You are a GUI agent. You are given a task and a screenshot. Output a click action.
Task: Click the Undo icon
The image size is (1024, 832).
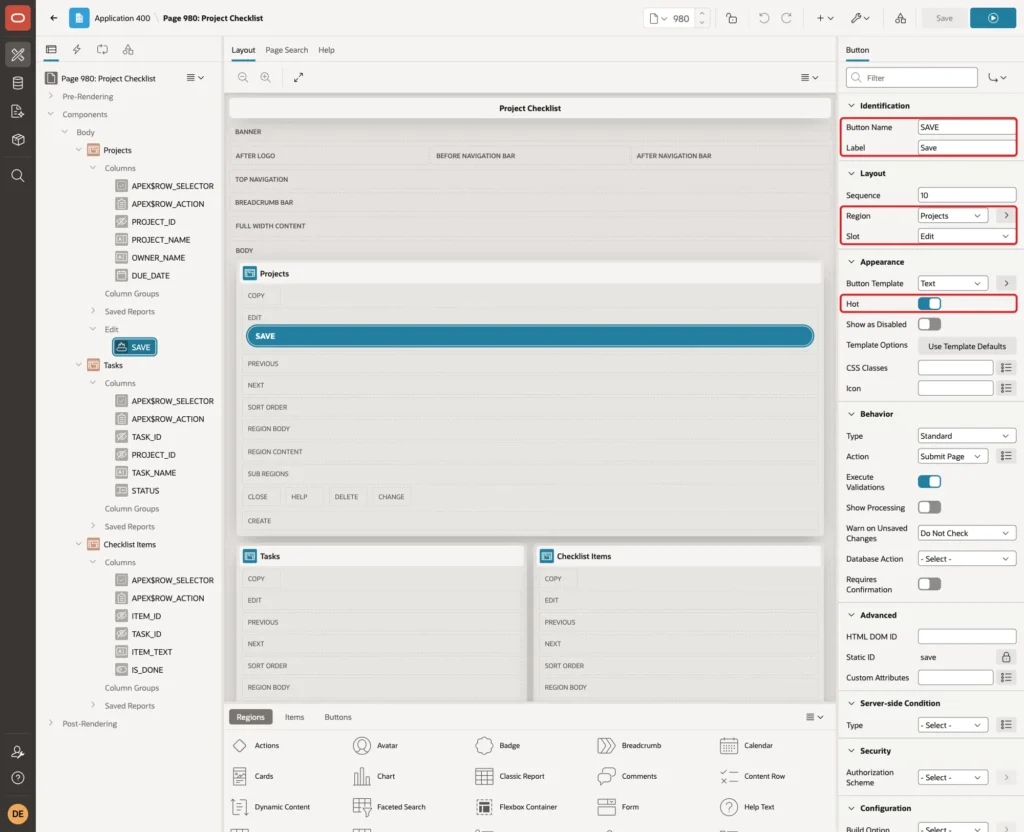click(763, 18)
